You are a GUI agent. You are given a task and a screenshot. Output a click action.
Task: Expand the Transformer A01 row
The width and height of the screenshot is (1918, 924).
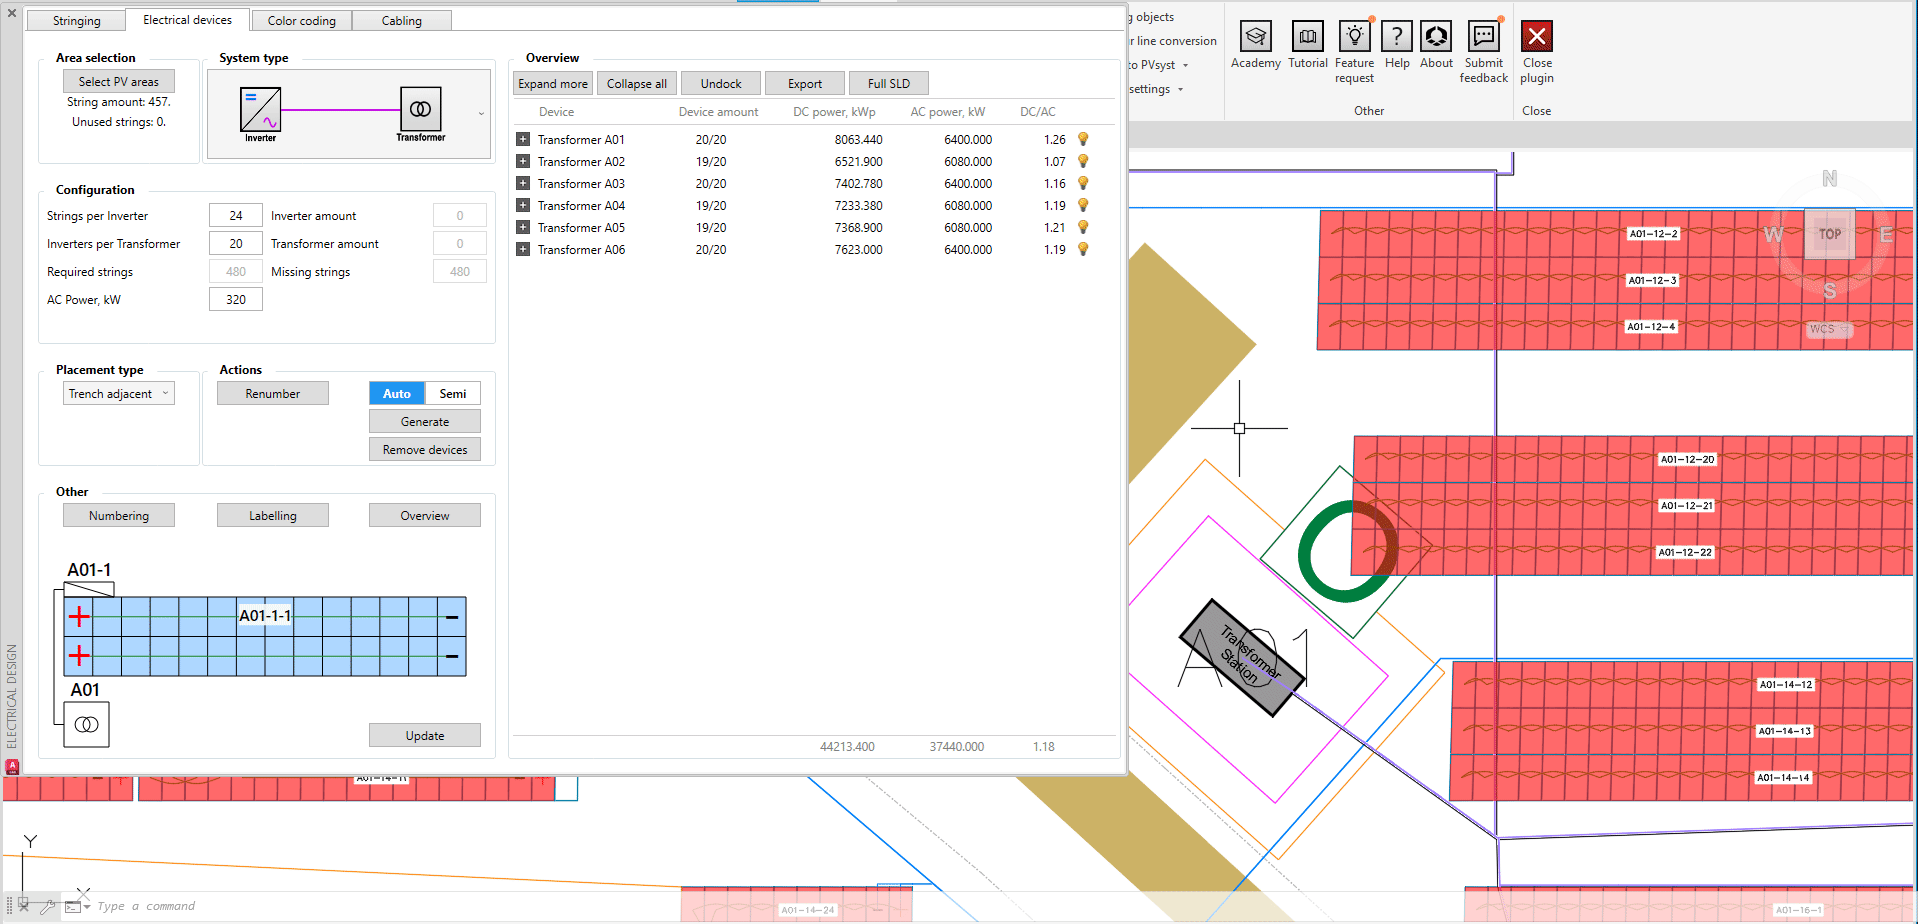coord(523,139)
